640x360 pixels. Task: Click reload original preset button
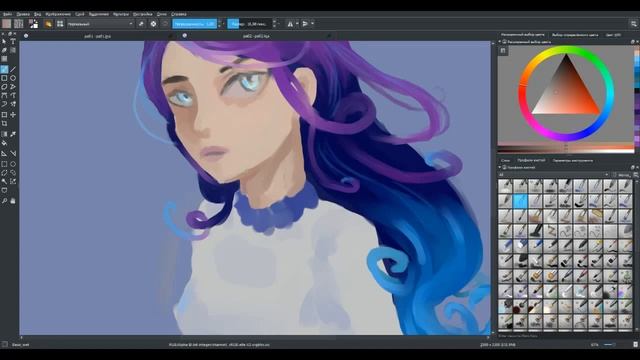pyautogui.click(x=165, y=24)
